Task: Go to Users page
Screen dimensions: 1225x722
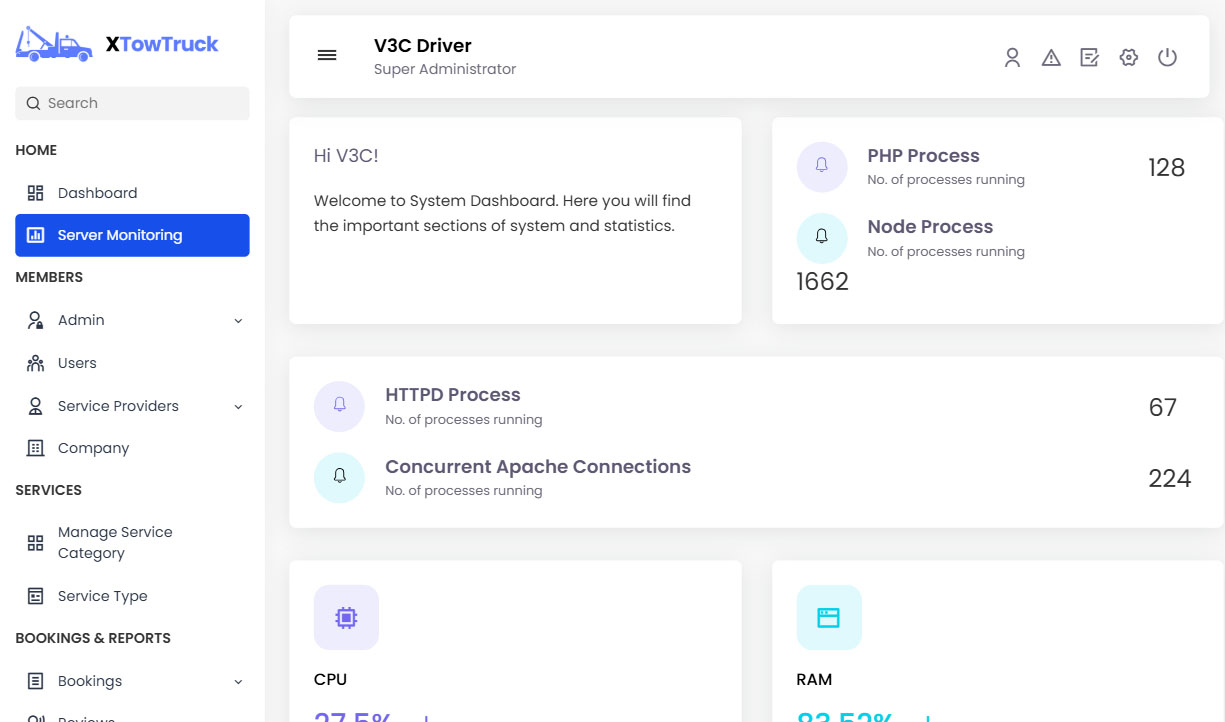Action: pyautogui.click(x=77, y=363)
